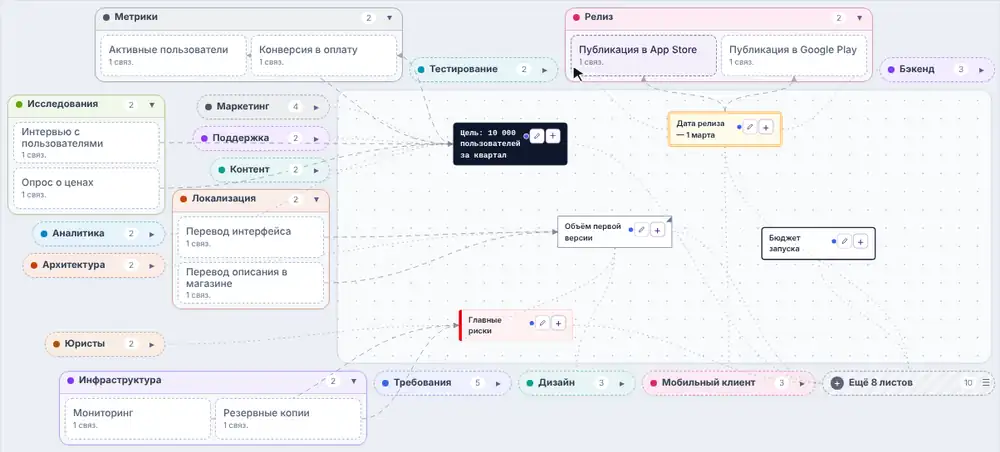This screenshot has height=452, width=1000.
Task: Open the list menu icon next to "Ещё 8 листов"
Action: tap(985, 383)
